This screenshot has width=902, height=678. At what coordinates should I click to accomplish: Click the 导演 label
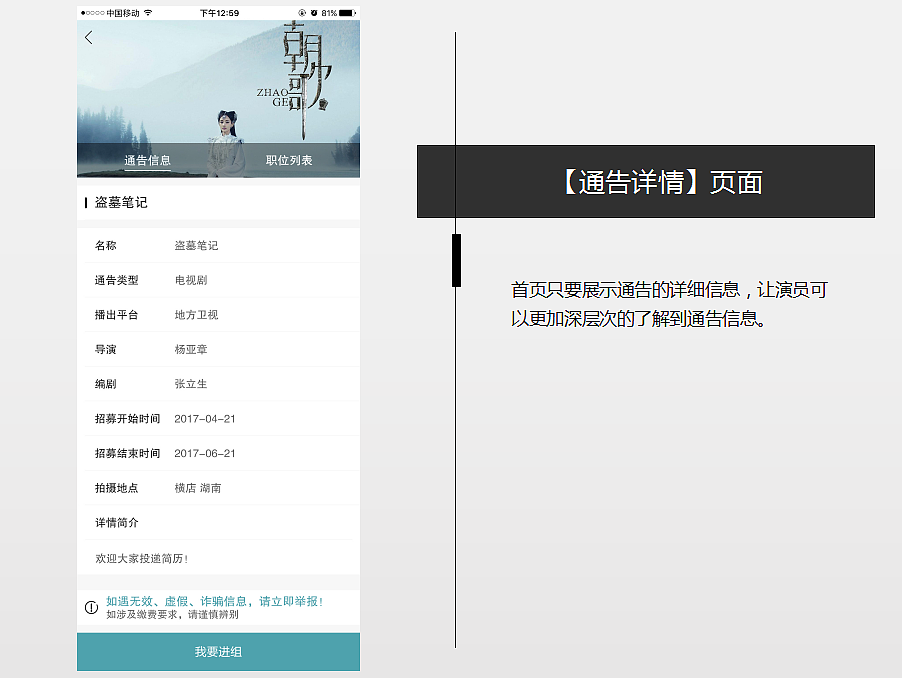[106, 349]
